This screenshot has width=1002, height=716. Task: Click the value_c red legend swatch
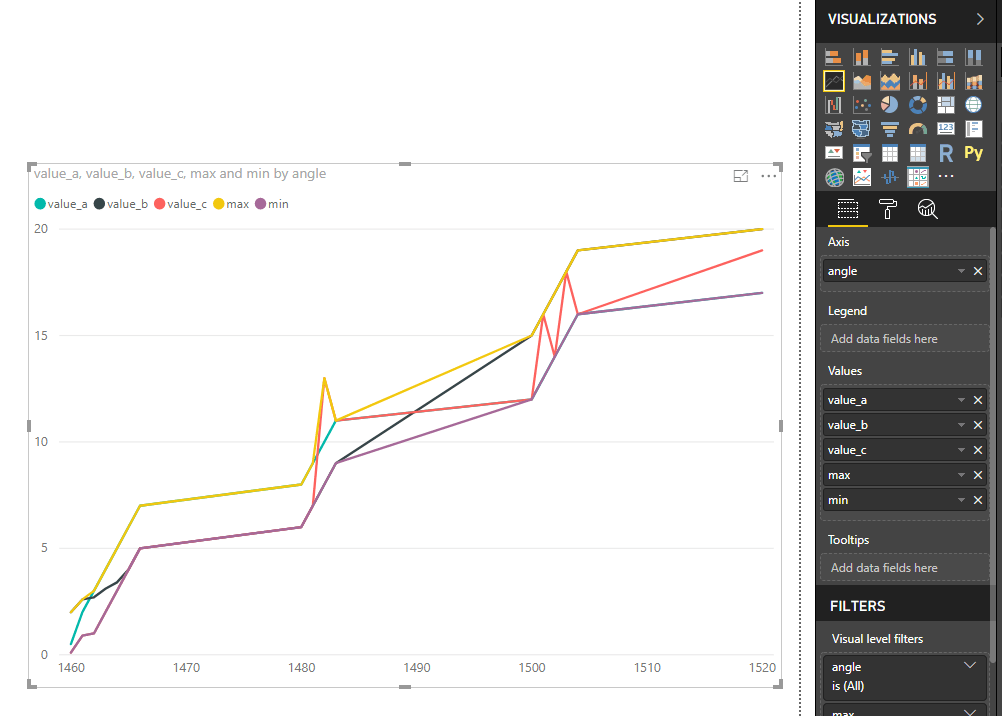tap(160, 204)
